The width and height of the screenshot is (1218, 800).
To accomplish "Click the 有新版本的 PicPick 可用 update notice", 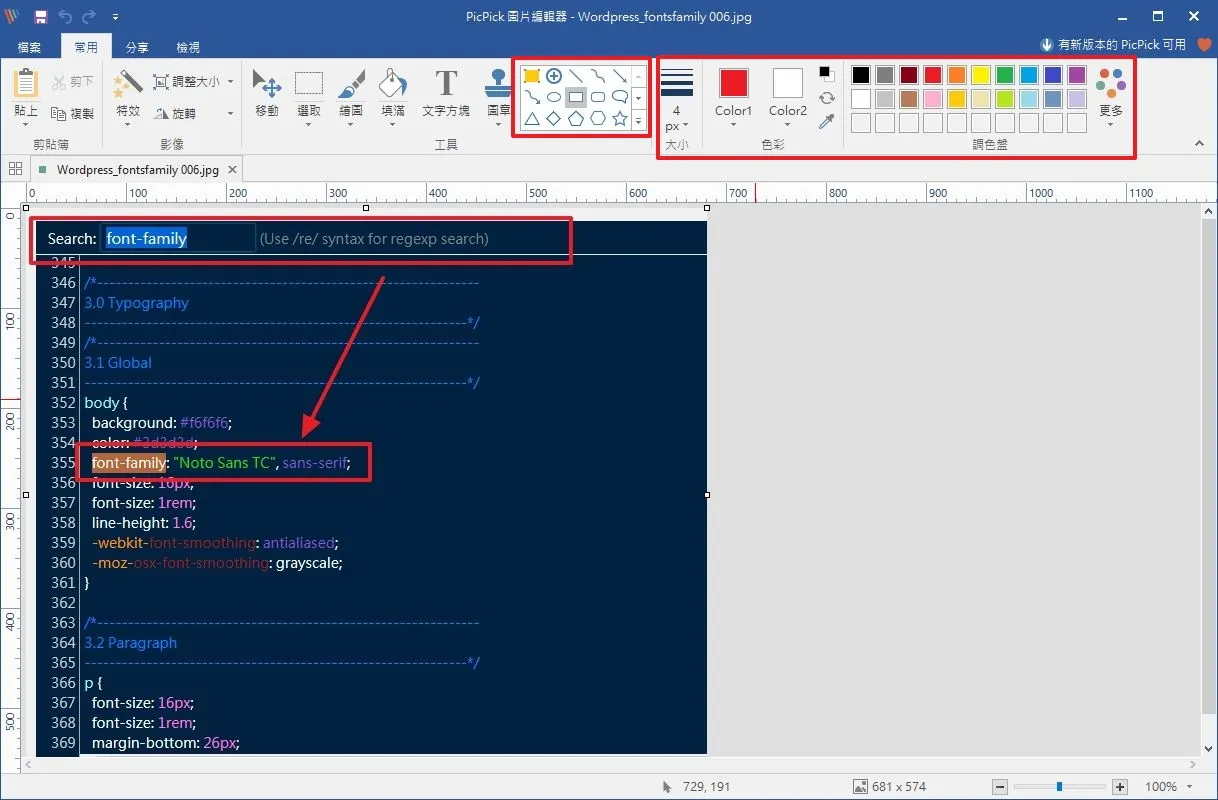I will point(1113,45).
